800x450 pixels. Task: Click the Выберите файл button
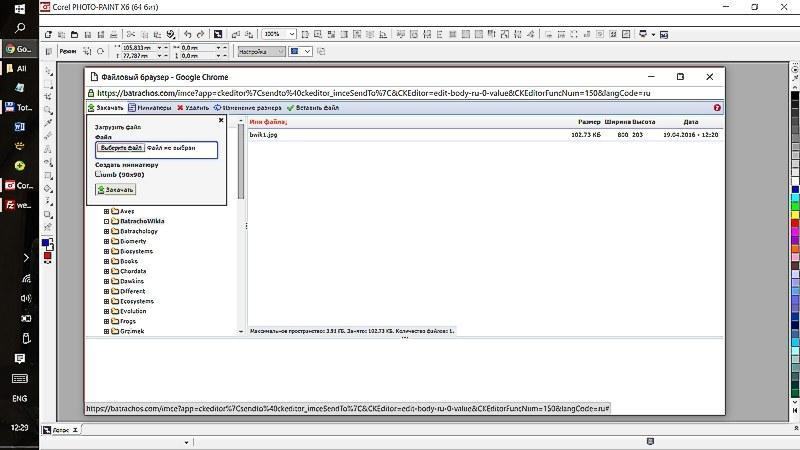click(121, 148)
